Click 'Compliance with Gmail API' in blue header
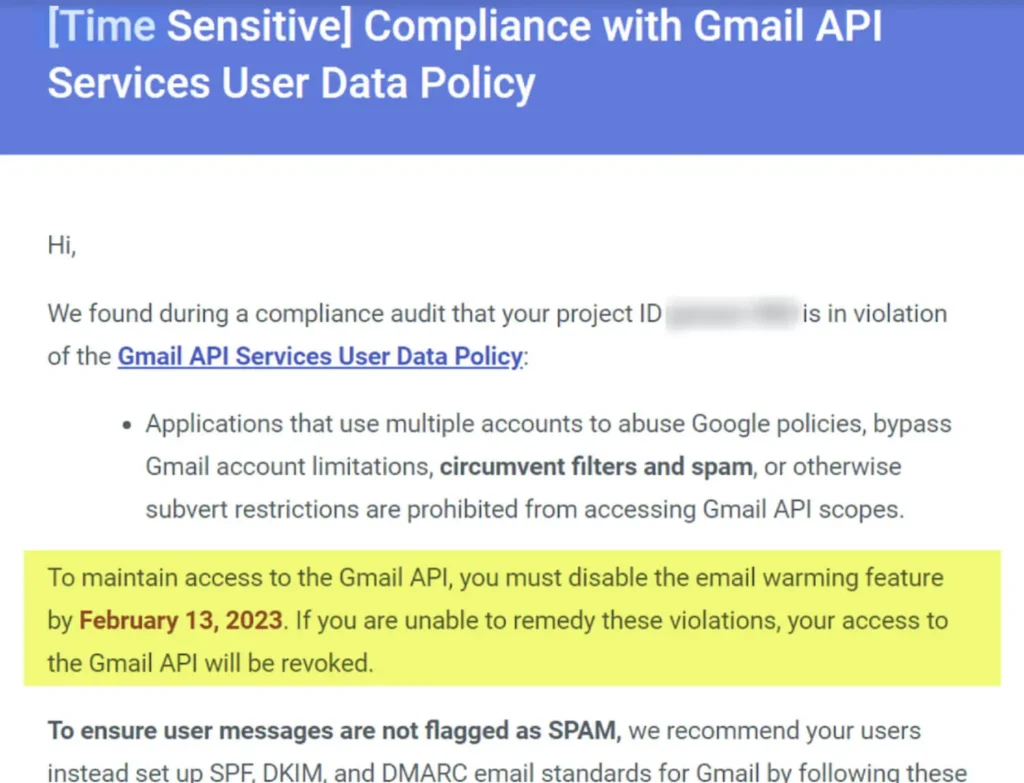1024x783 pixels. (x=622, y=26)
